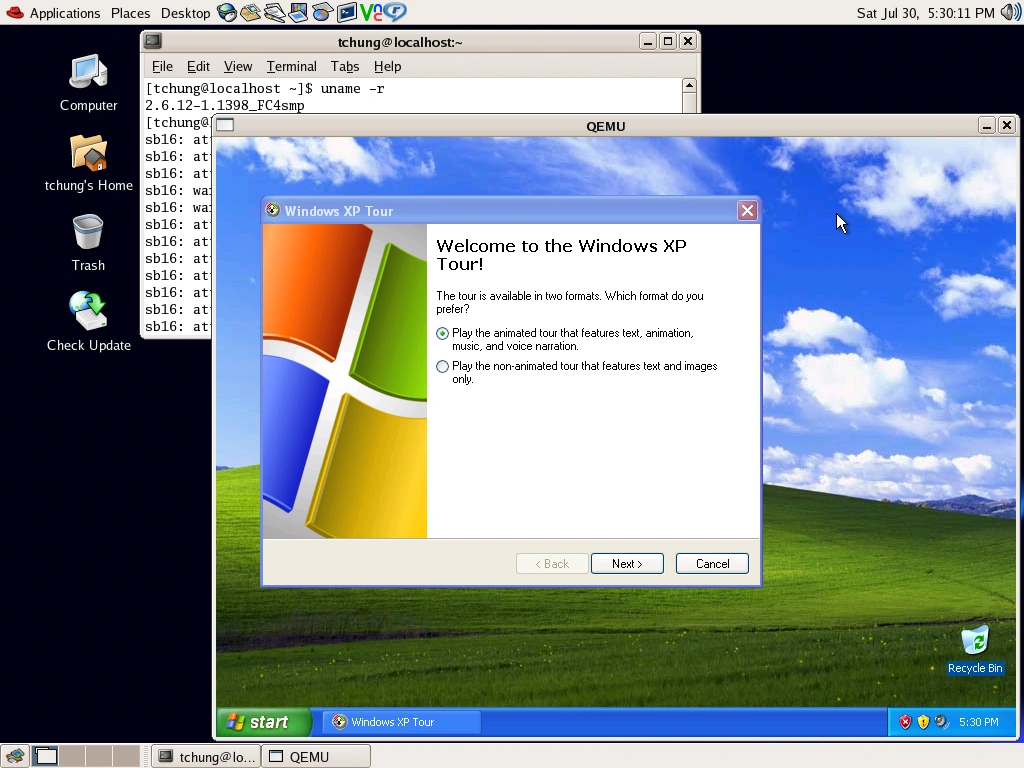Image resolution: width=1024 pixels, height=768 pixels.
Task: Click the Windows XP Tour title bar icon
Action: pos(273,210)
